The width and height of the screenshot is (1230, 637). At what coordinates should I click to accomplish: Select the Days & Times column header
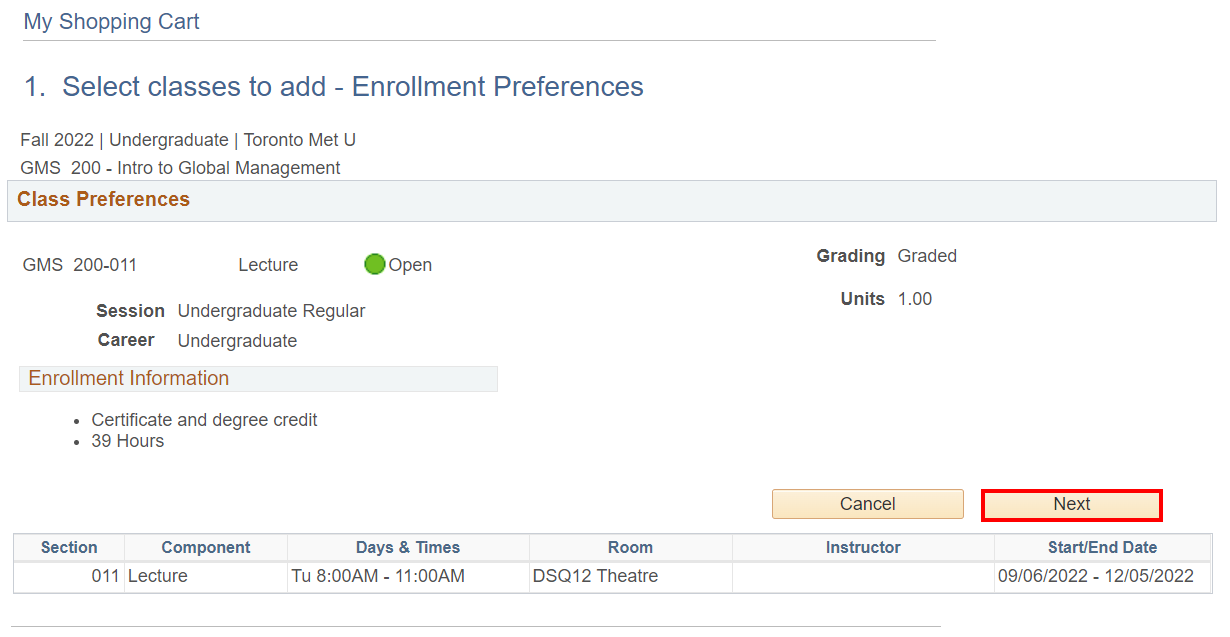pos(408,548)
